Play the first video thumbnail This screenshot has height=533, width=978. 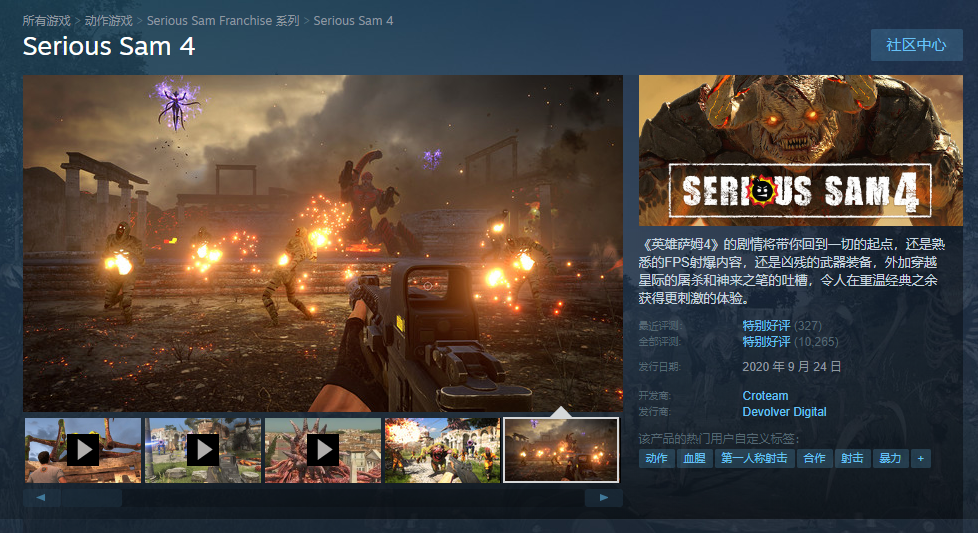pos(83,450)
